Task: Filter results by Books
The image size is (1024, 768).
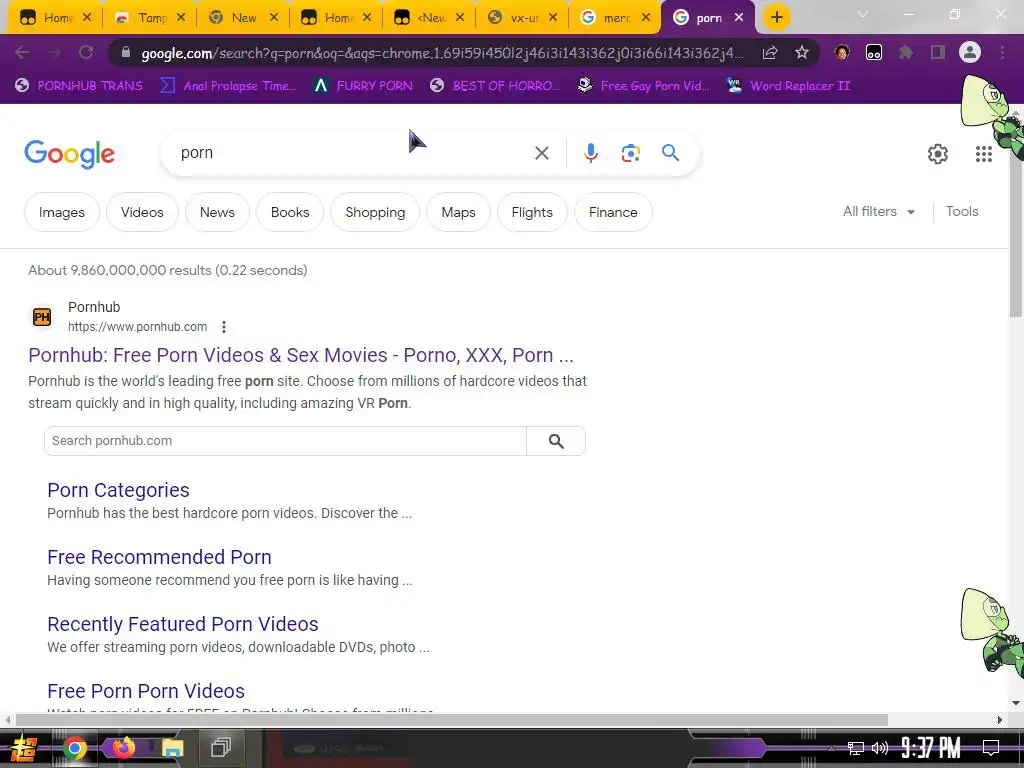Action: click(x=290, y=212)
